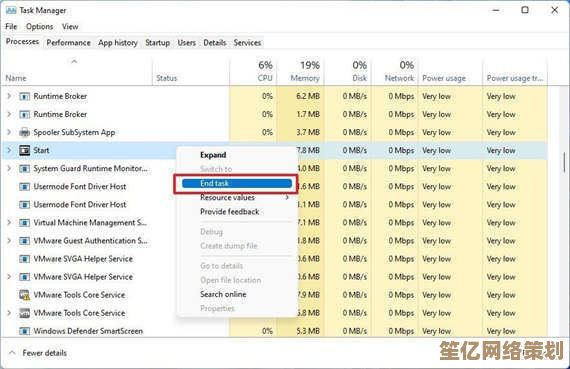The width and height of the screenshot is (570, 369).
Task: Sort by the Name column header
Action: click(x=16, y=78)
